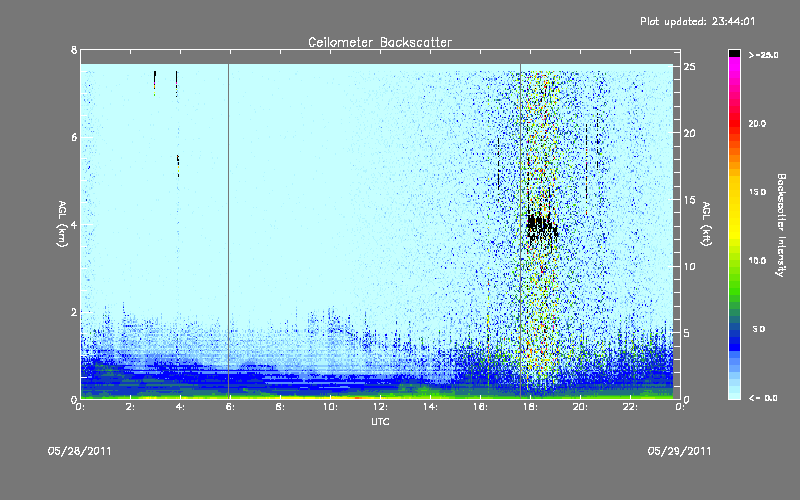
Task: Click the "8:" hour tick on UTC axis
Action: [281, 407]
